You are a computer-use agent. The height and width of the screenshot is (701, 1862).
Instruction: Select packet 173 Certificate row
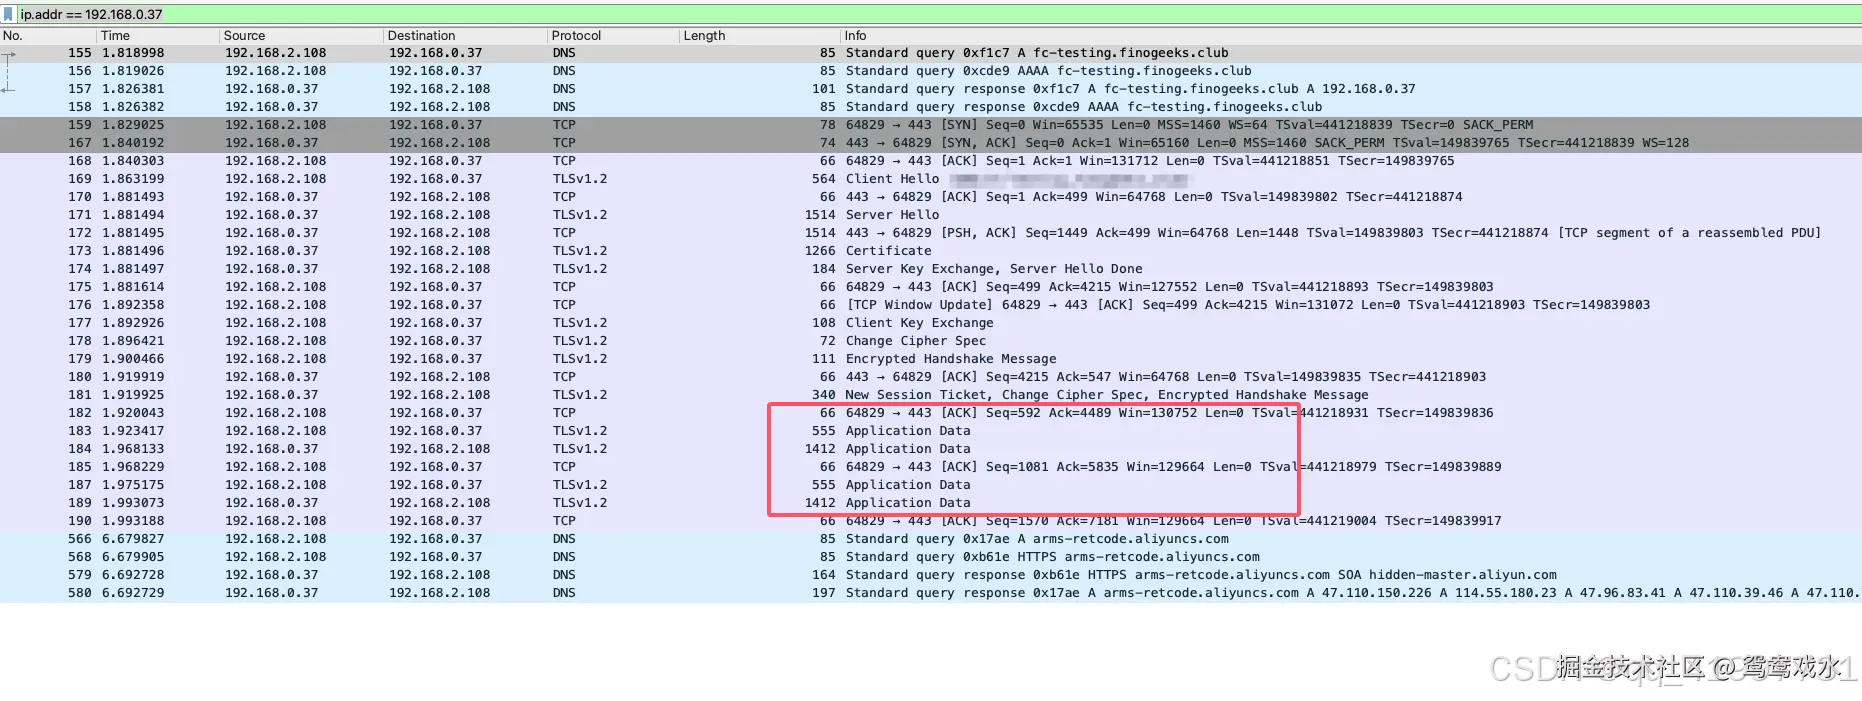point(931,251)
